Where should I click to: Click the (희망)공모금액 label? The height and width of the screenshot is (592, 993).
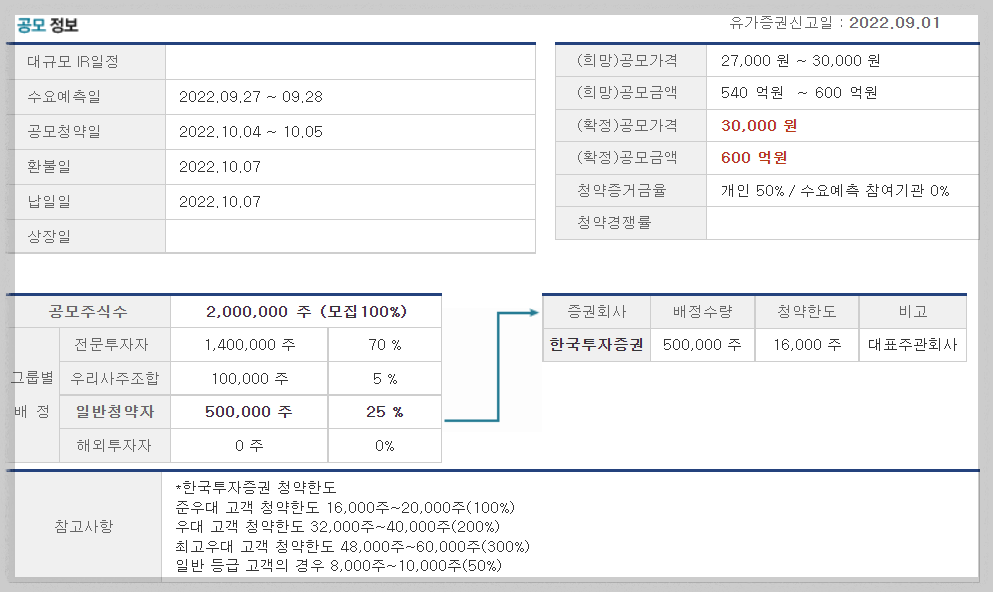point(627,92)
